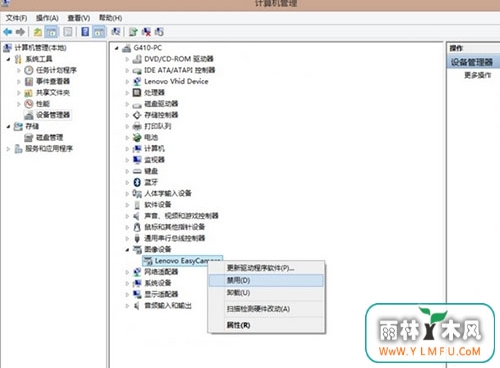Viewport: 500px width, 368px height.
Task: Collapse the 系统工具 system tools tree
Action: point(9,59)
